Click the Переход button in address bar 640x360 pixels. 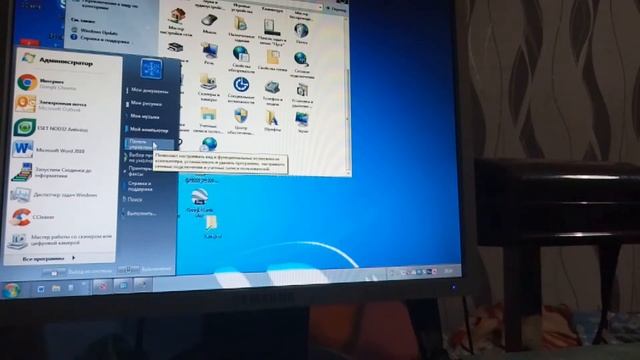pos(336,9)
